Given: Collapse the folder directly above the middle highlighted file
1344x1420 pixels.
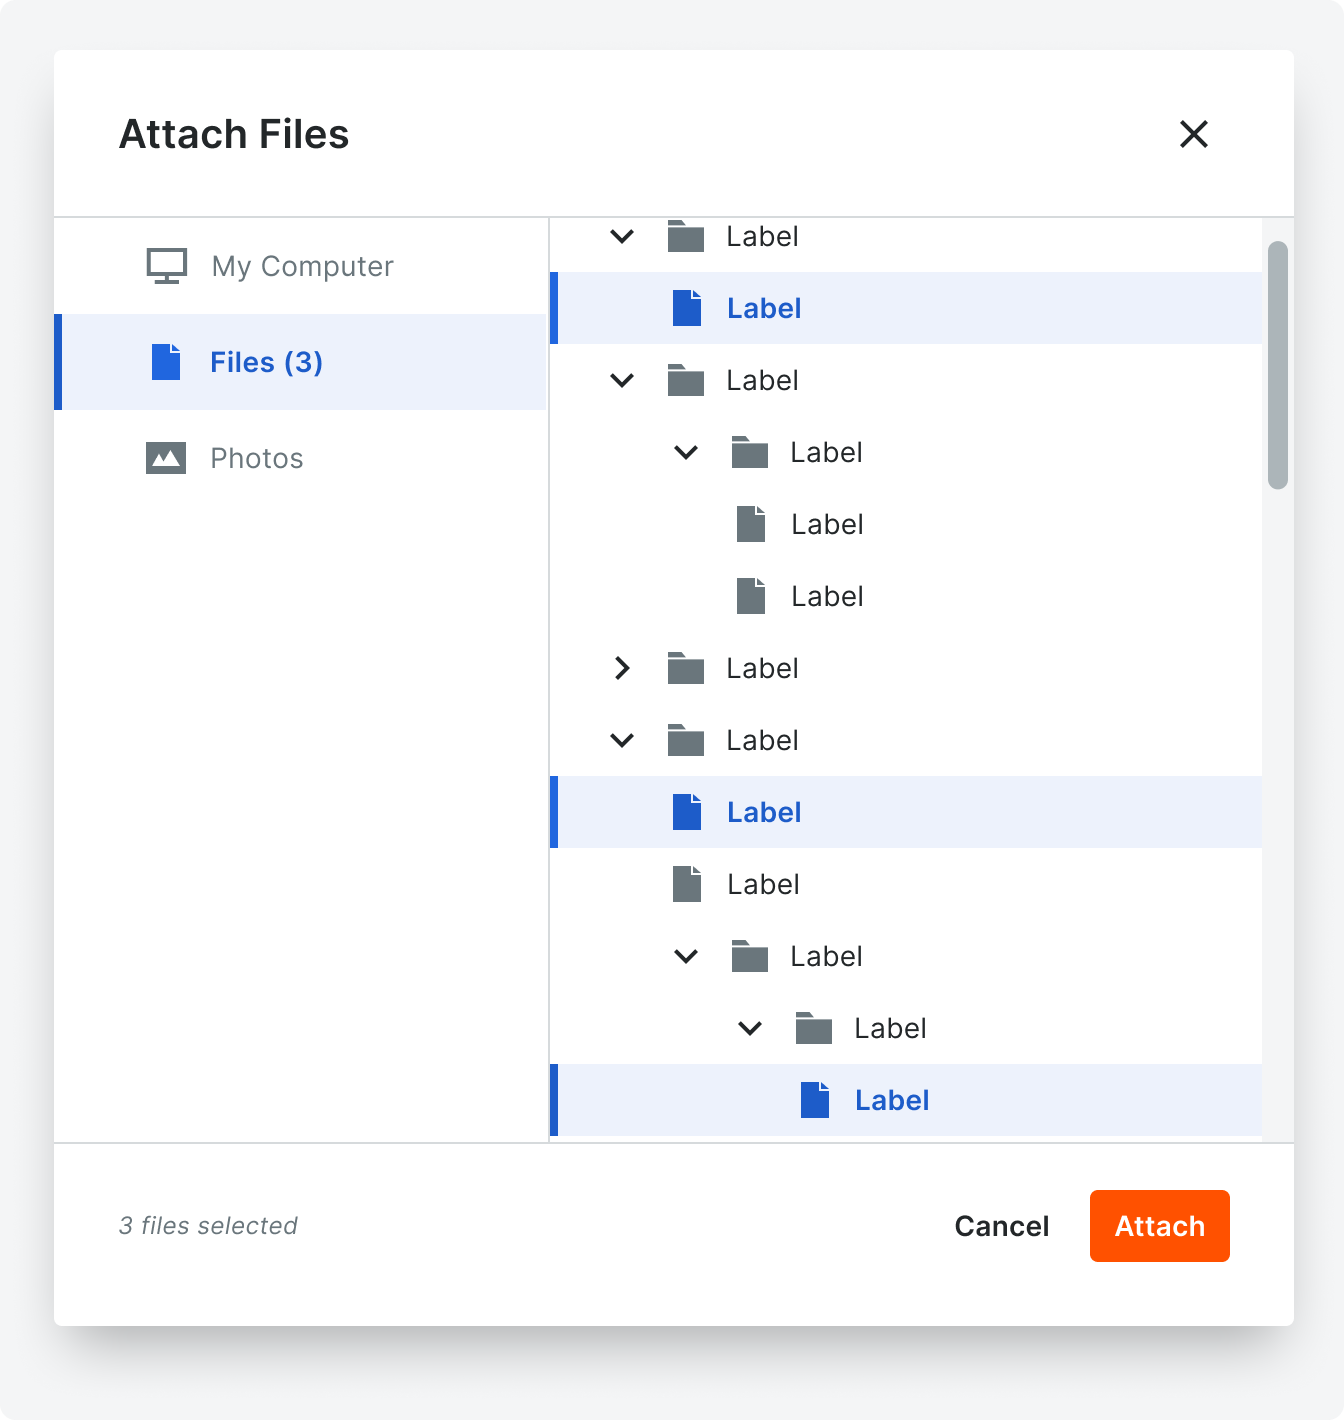Looking at the screenshot, I should [x=622, y=741].
